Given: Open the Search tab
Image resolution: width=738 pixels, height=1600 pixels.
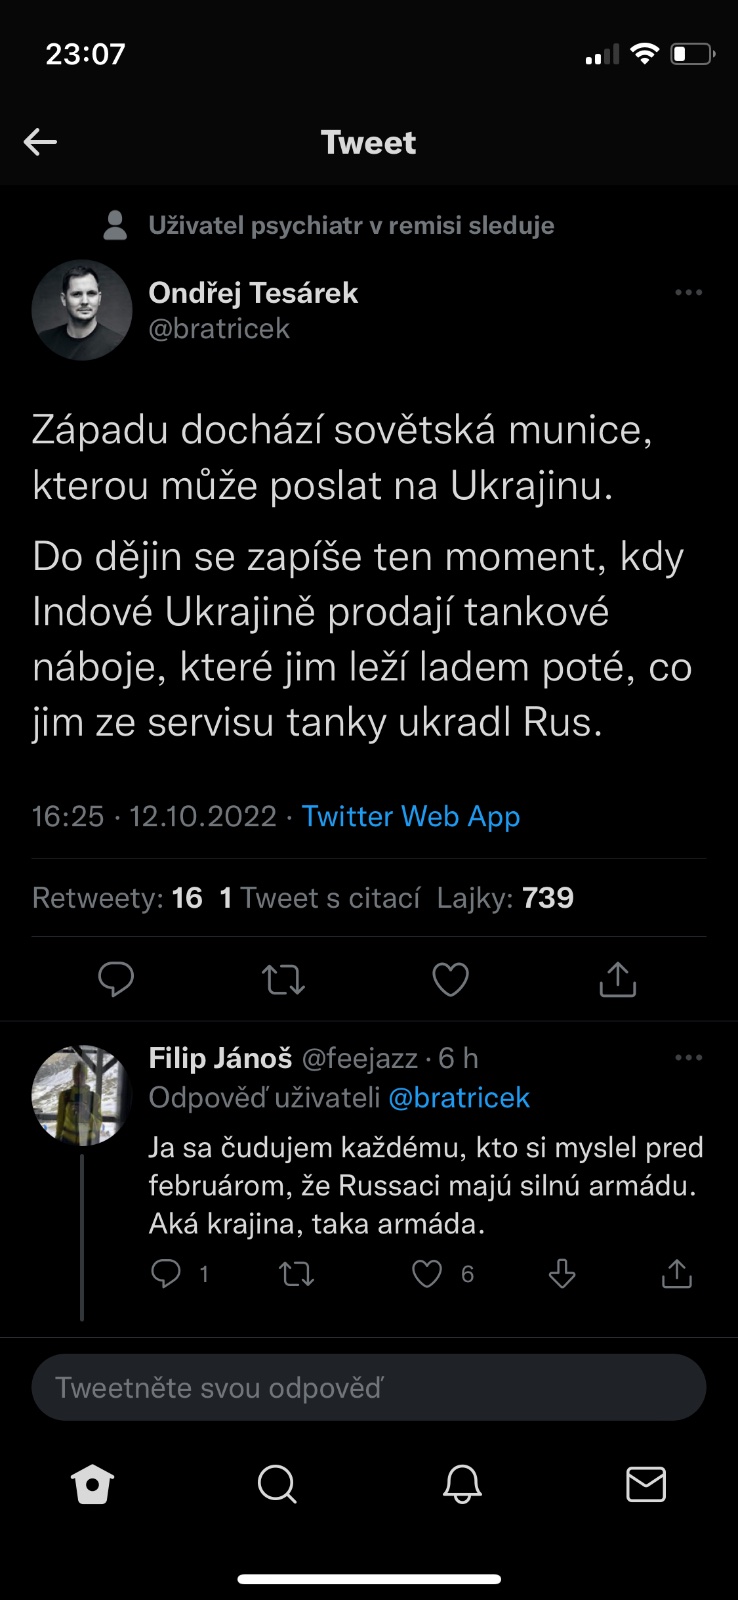Looking at the screenshot, I should (x=277, y=1485).
